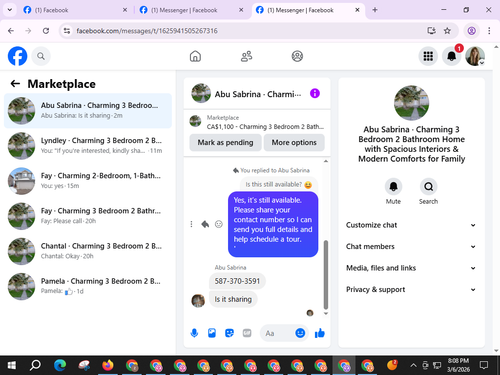Reply to the blue message
Screen dimensions: 500x375
coord(205,224)
